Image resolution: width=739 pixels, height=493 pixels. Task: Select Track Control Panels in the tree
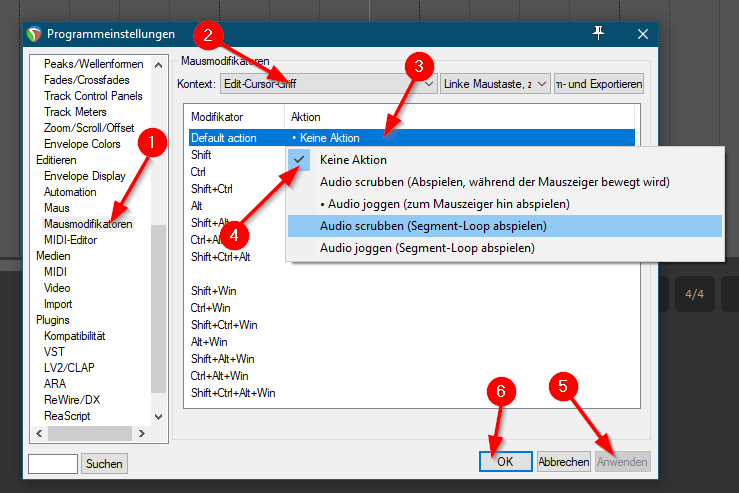(93, 96)
